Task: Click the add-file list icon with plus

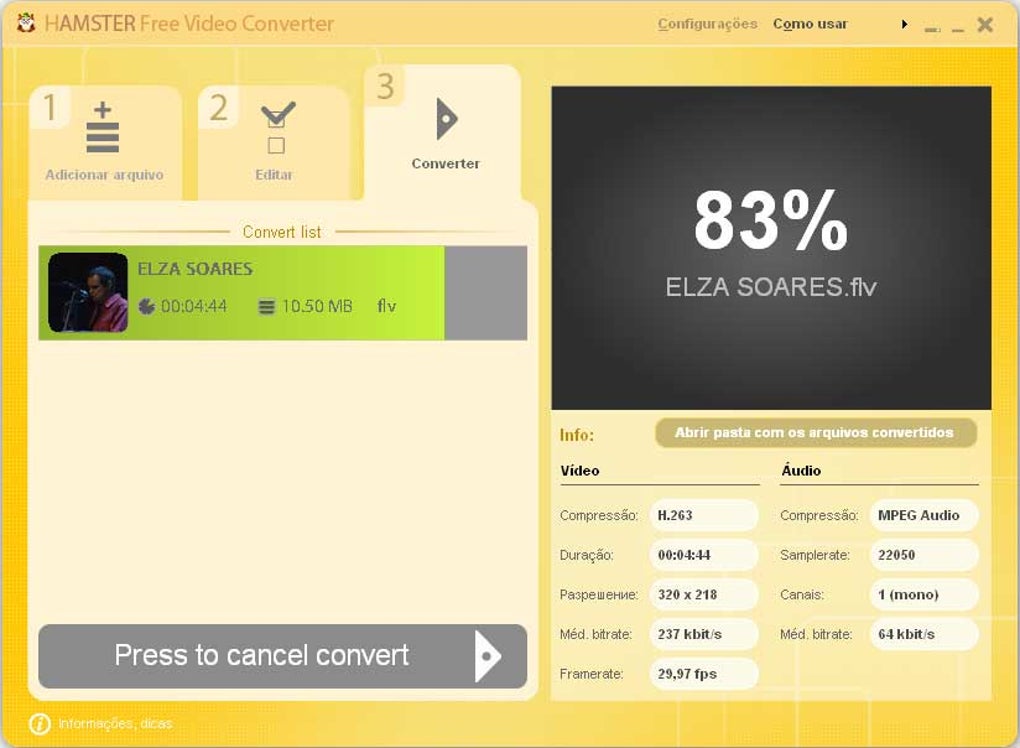Action: coord(103,127)
